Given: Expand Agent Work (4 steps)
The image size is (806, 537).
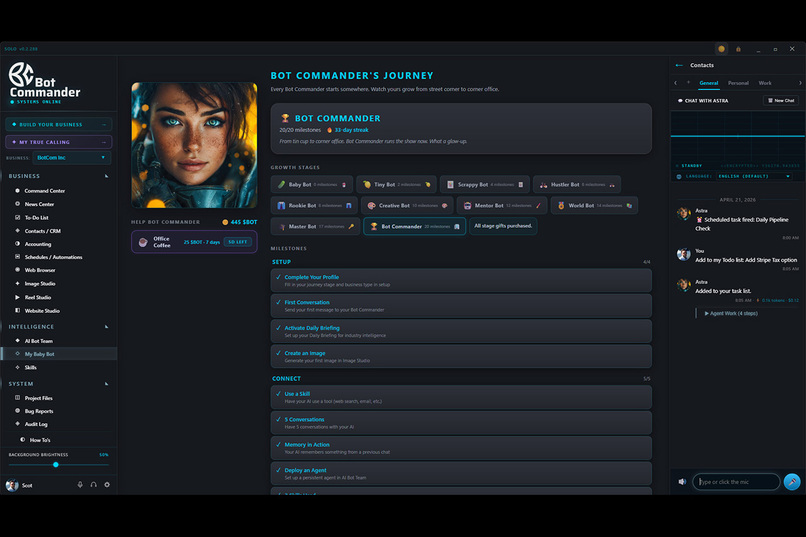Looking at the screenshot, I should (730, 313).
